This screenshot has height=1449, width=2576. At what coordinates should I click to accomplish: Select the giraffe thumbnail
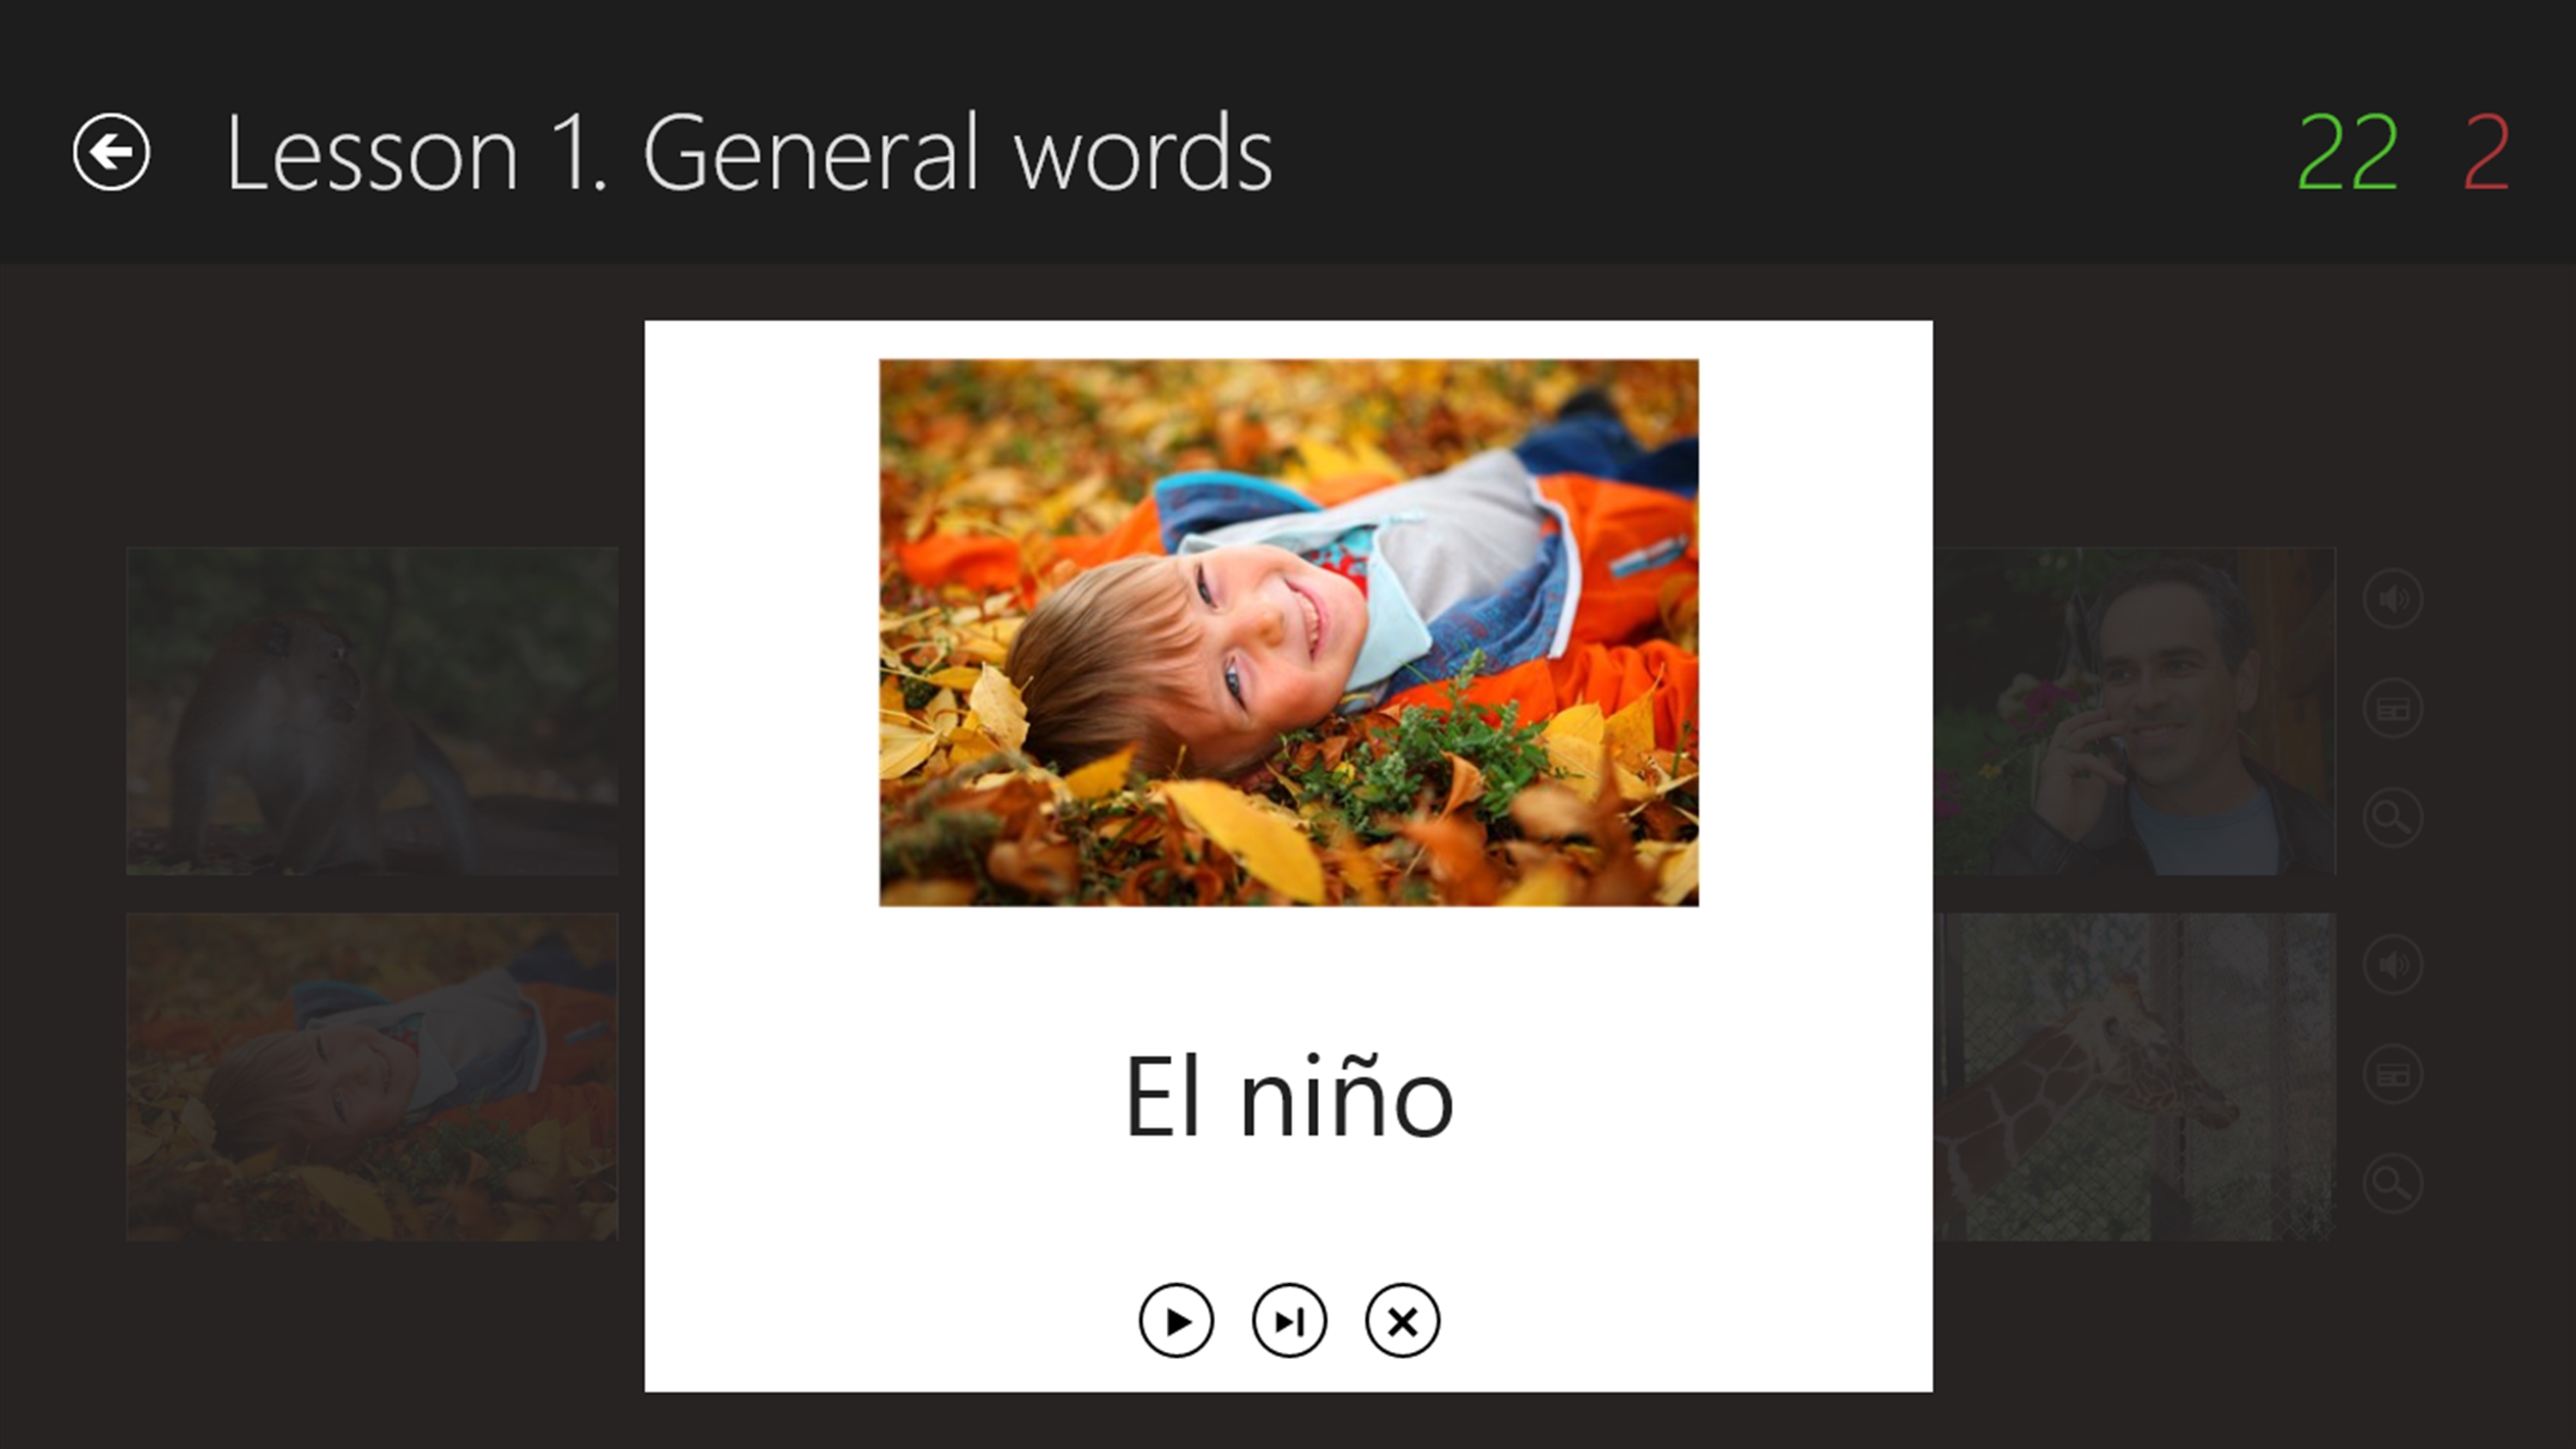coord(2134,1077)
